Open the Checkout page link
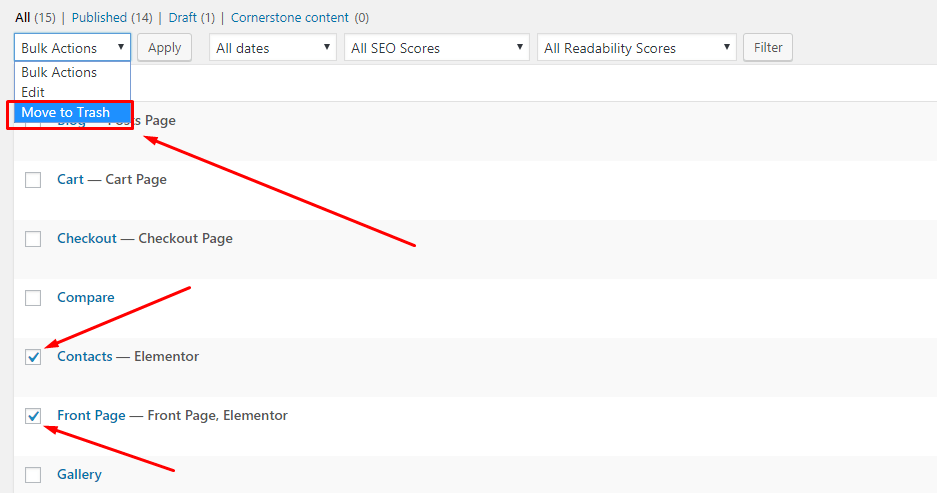Screen dimensions: 937x493 tap(87, 238)
